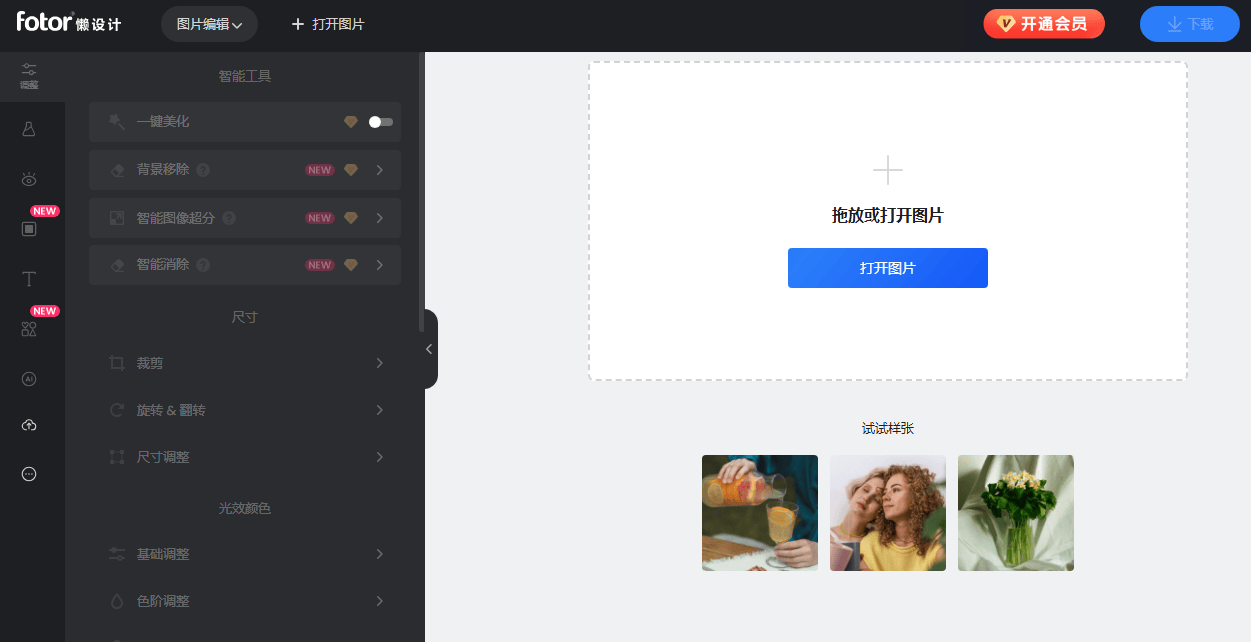1251x642 pixels.
Task: Open the 图片编辑 dropdown menu
Action: tap(209, 24)
